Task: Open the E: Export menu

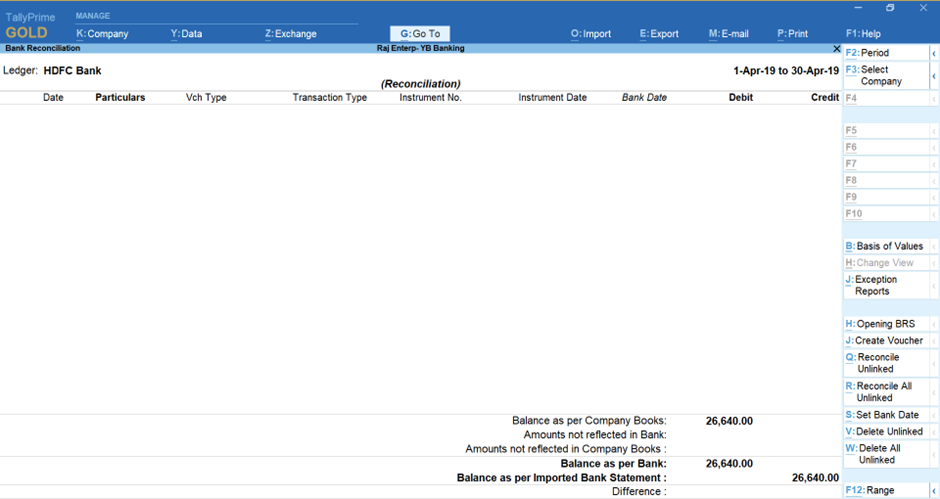Action: coord(659,34)
